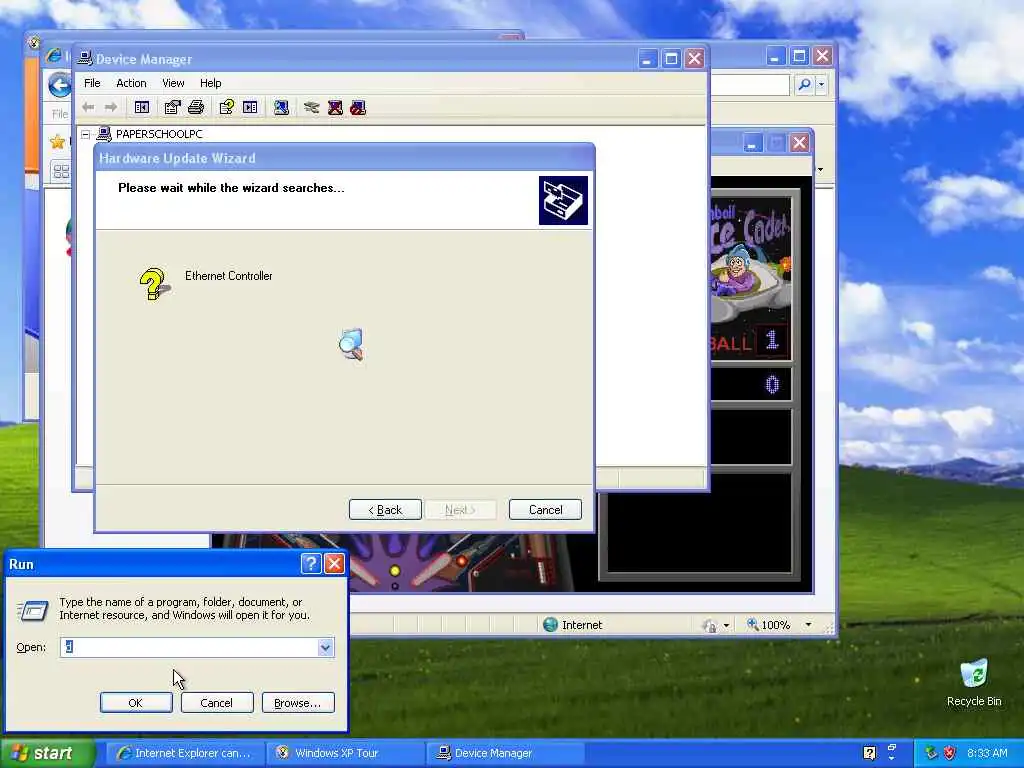Viewport: 1024px width, 768px height.
Task: Click the protected mode lock icon in status bar
Action: pos(709,626)
